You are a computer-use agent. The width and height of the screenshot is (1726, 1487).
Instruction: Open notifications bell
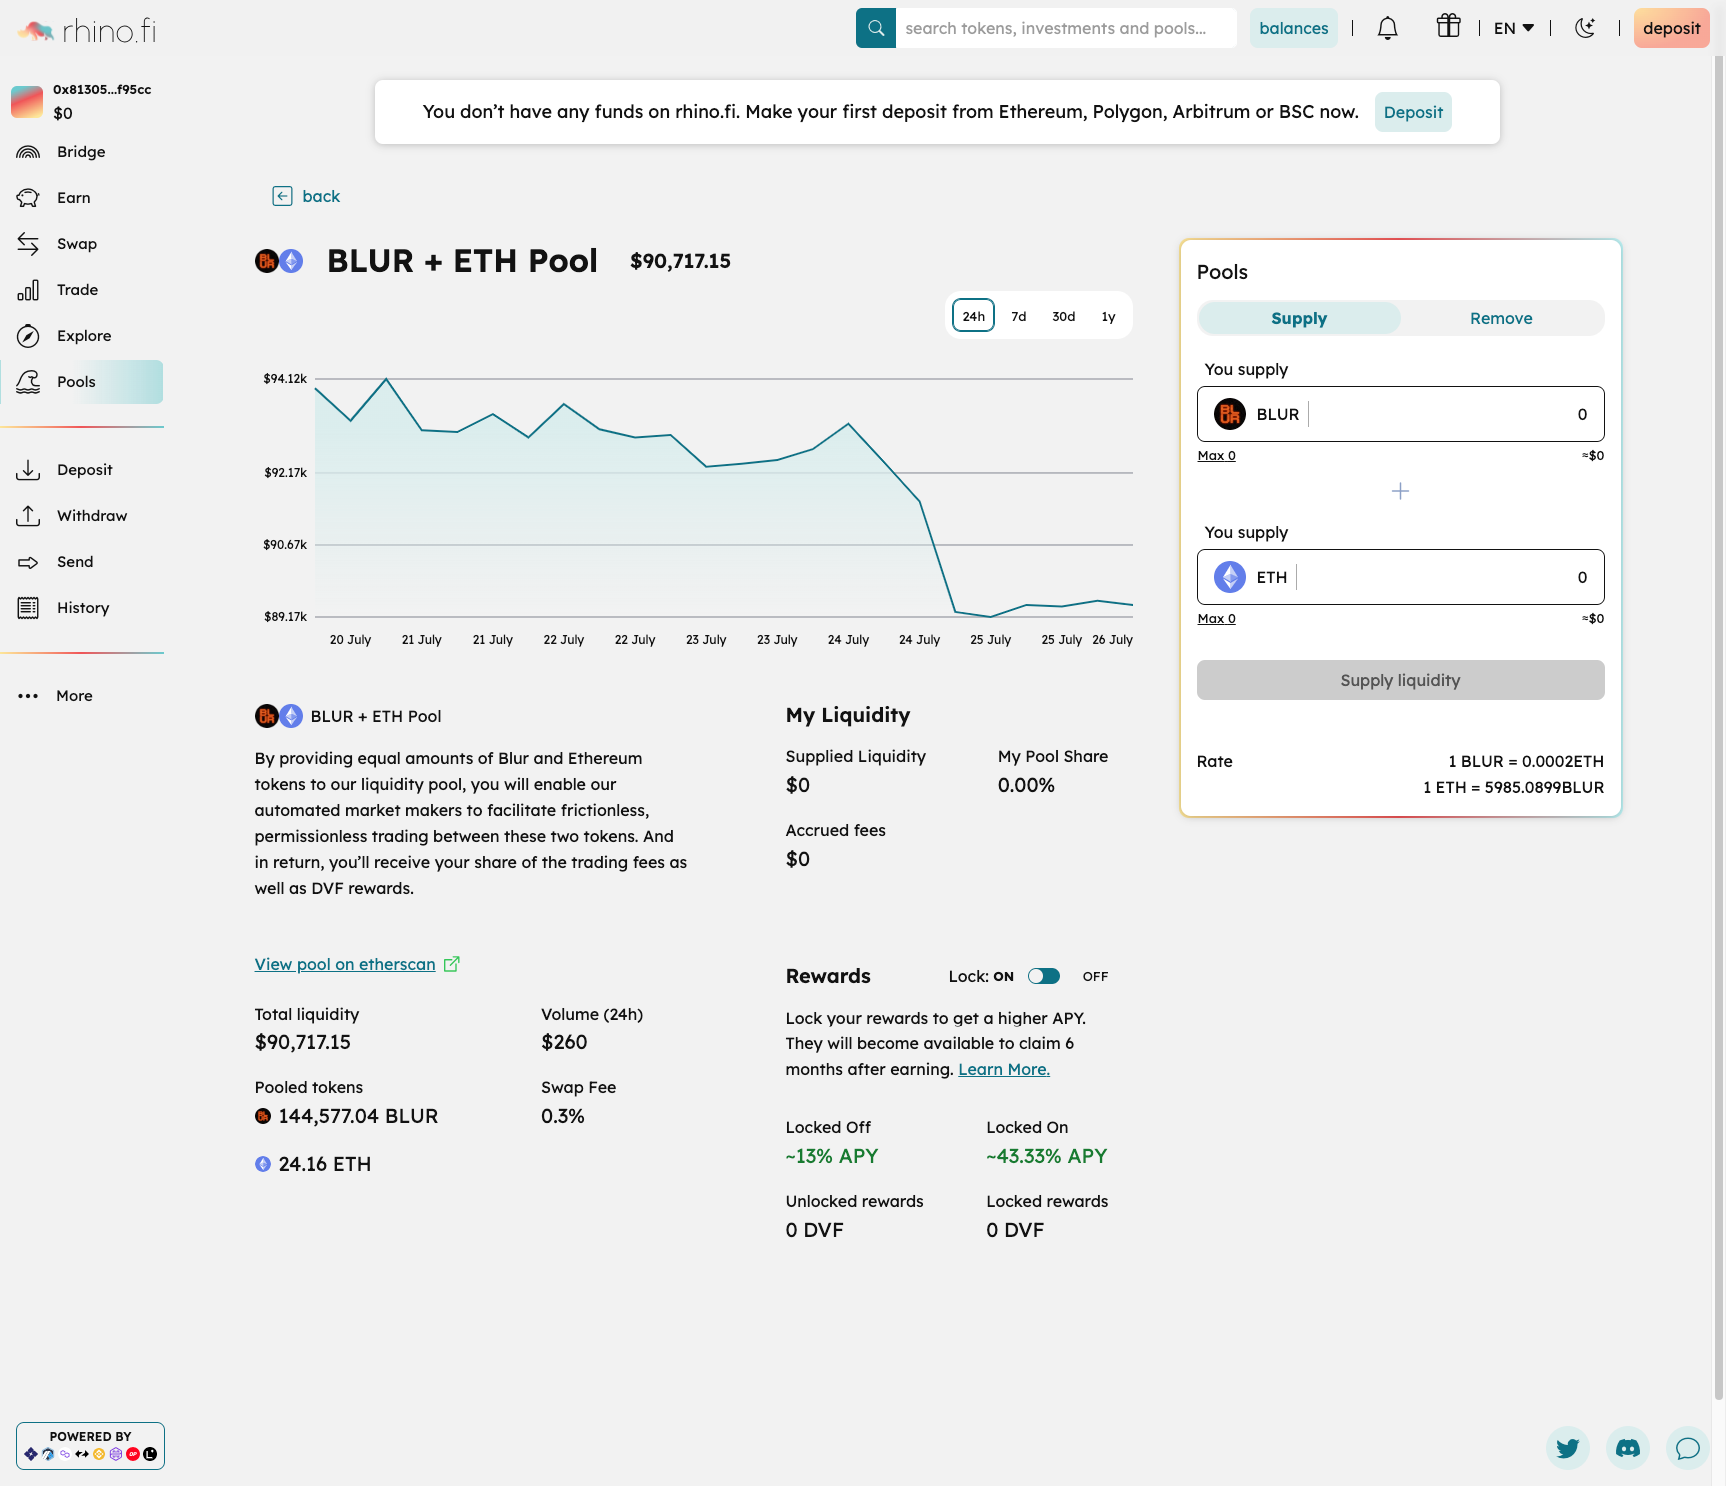1387,28
